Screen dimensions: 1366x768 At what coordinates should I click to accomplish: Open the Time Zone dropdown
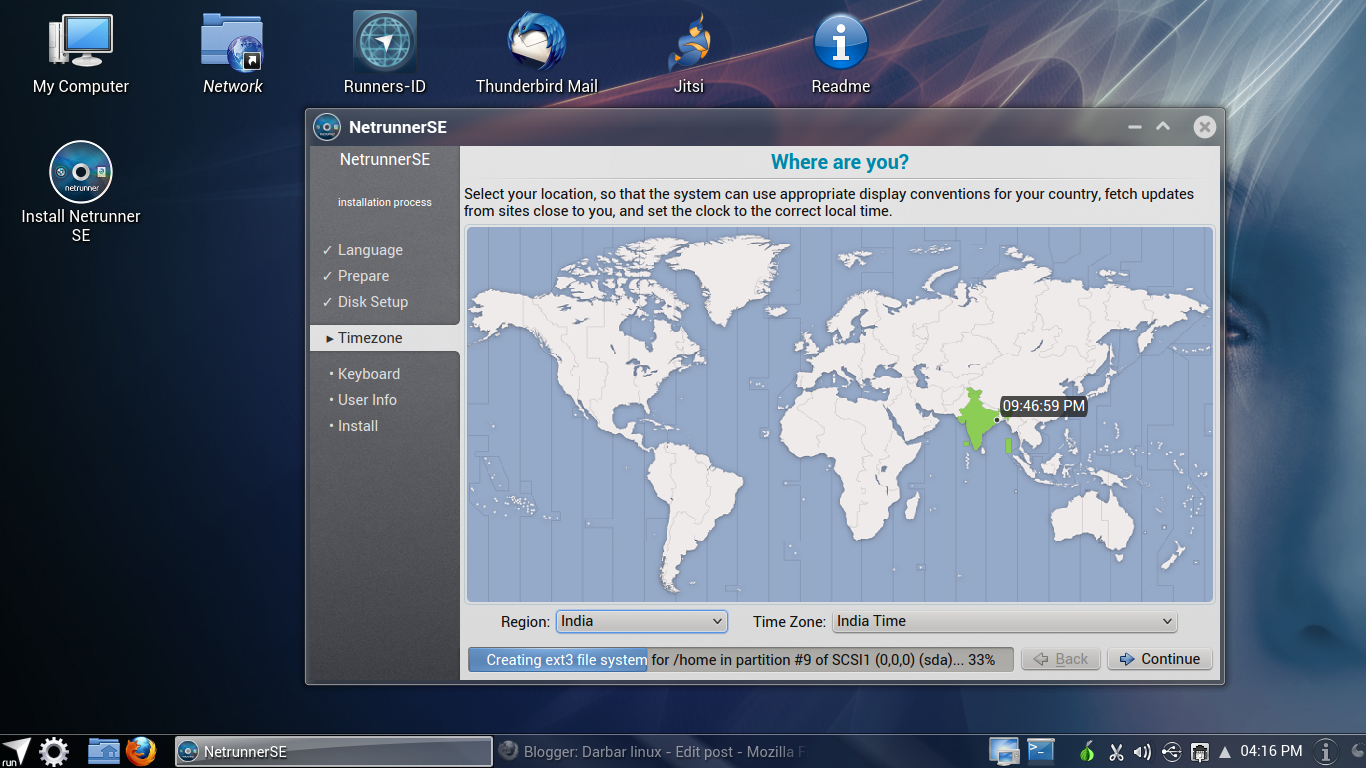point(1003,621)
